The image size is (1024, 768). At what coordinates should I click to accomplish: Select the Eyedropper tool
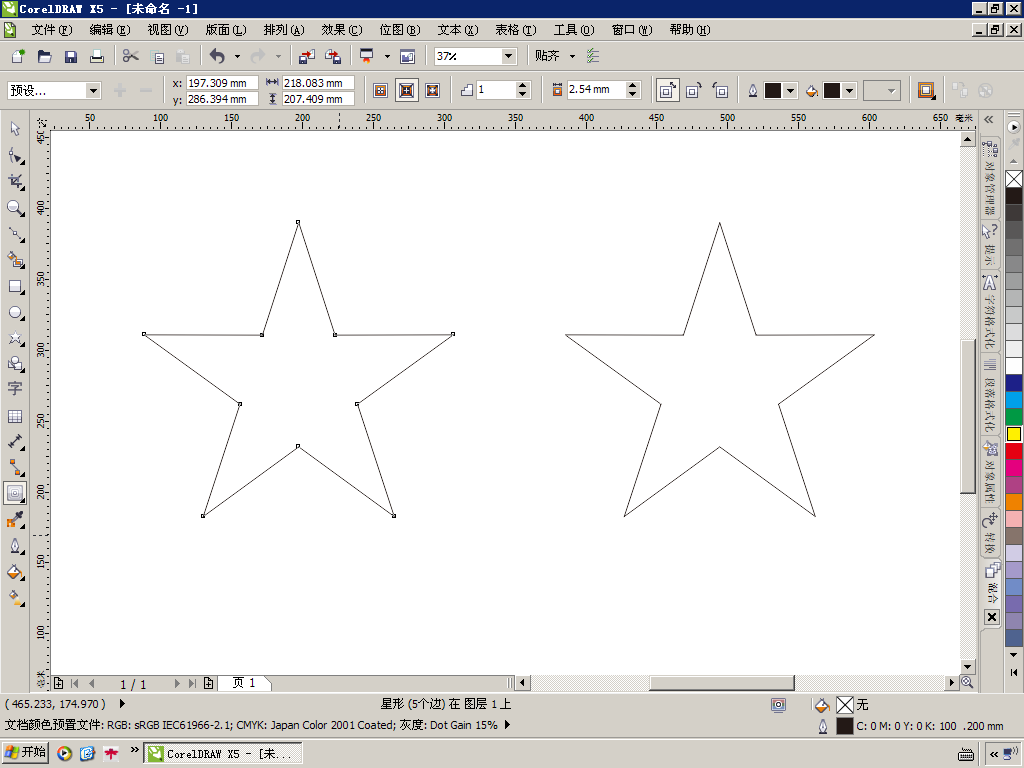[x=15, y=520]
